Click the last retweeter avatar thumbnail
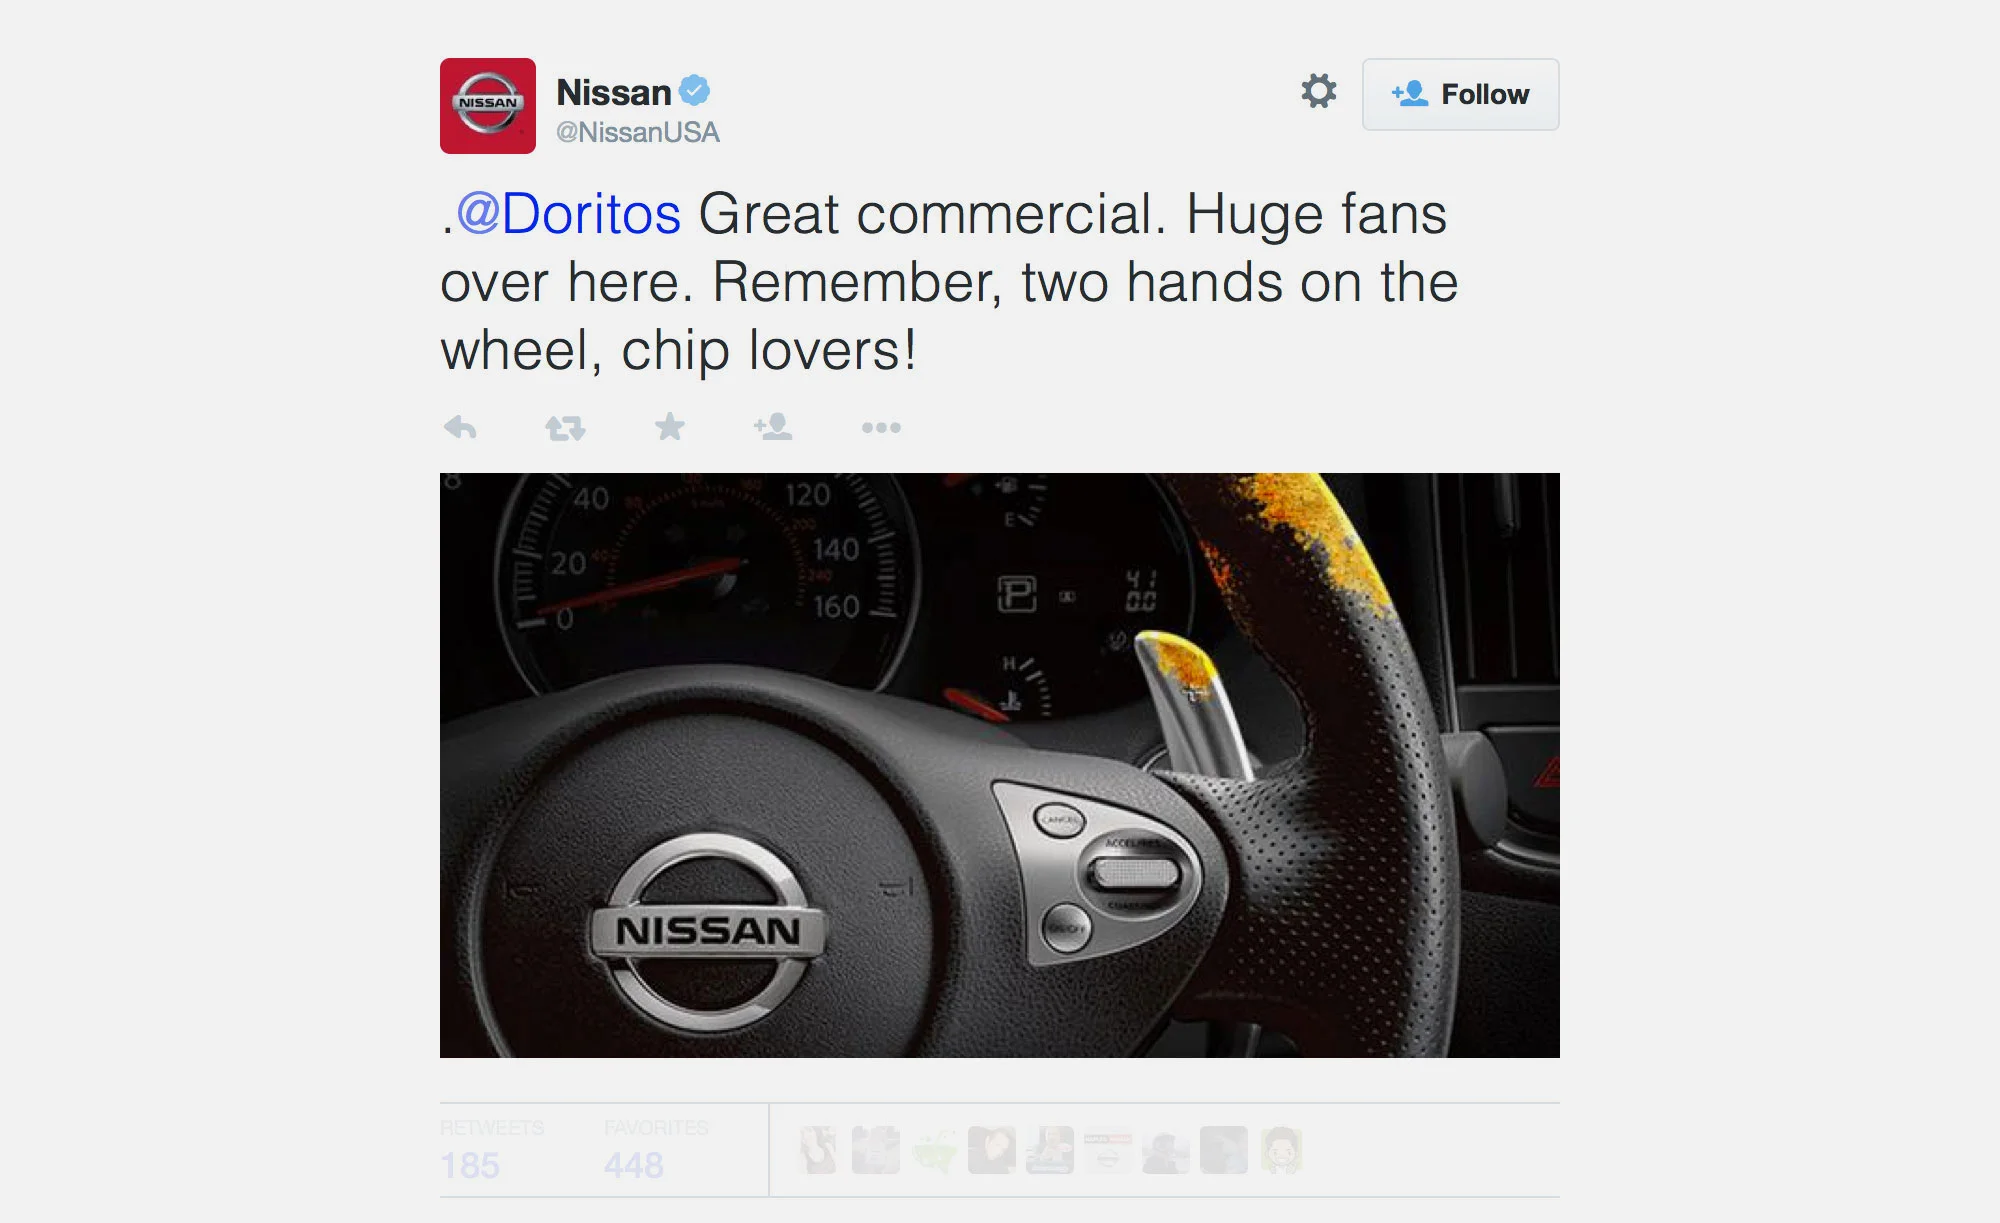This screenshot has width=2000, height=1223. click(1281, 1150)
